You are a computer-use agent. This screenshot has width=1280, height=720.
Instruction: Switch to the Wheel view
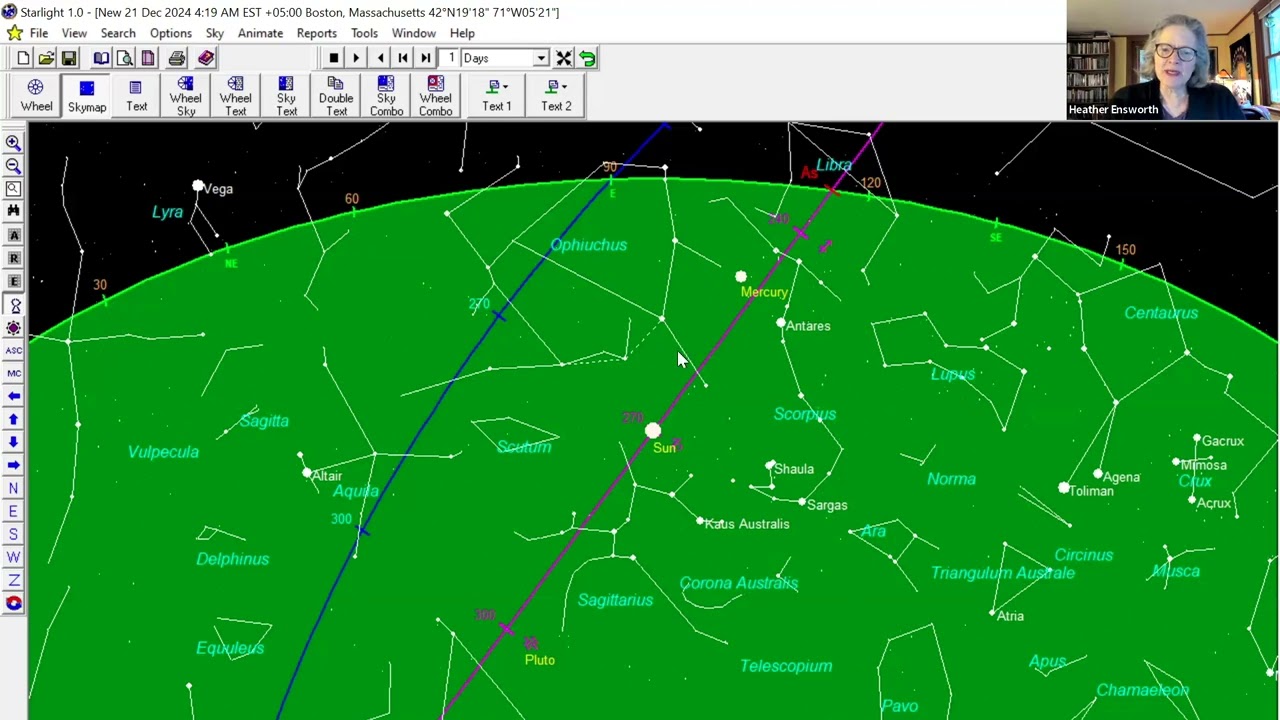point(36,96)
